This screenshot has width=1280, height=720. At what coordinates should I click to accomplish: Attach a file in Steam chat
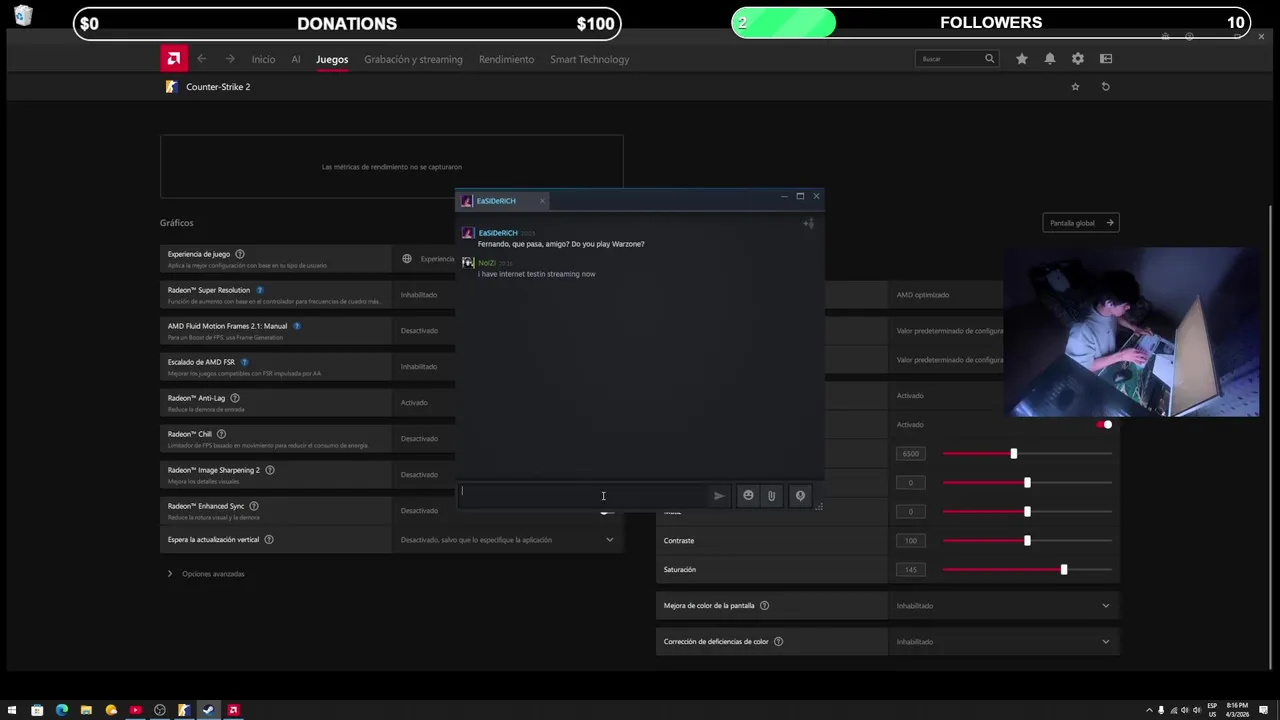coord(772,496)
